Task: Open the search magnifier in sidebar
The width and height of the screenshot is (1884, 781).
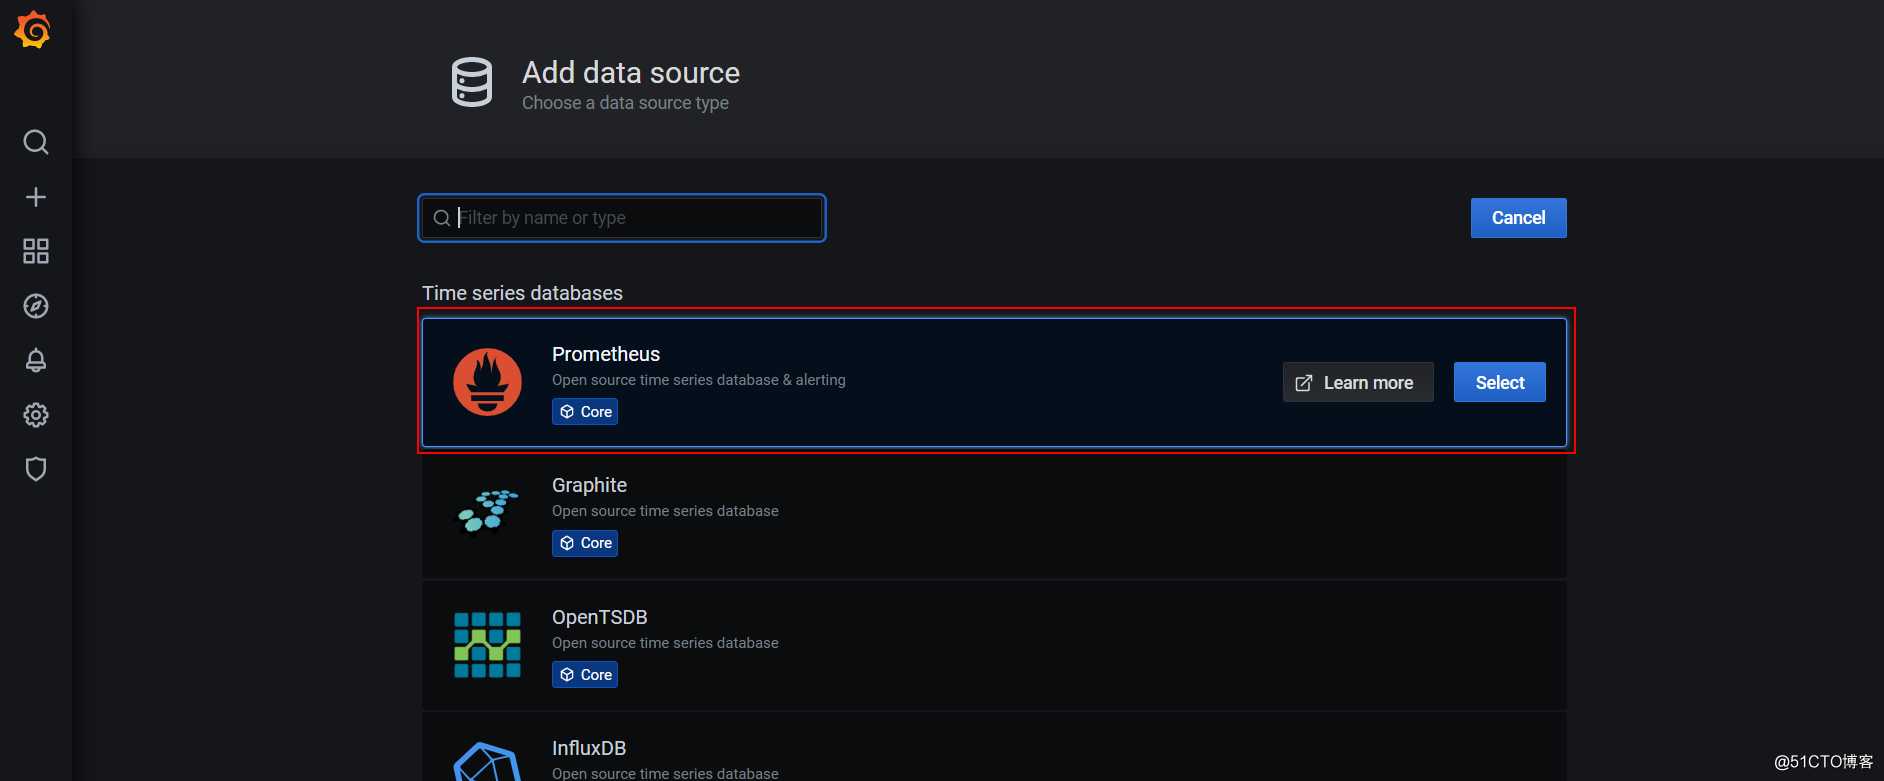Action: pos(36,142)
